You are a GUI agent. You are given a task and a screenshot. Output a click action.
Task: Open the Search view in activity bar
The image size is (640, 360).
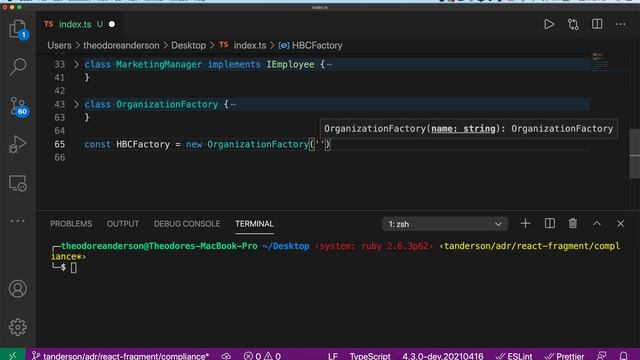coord(18,67)
